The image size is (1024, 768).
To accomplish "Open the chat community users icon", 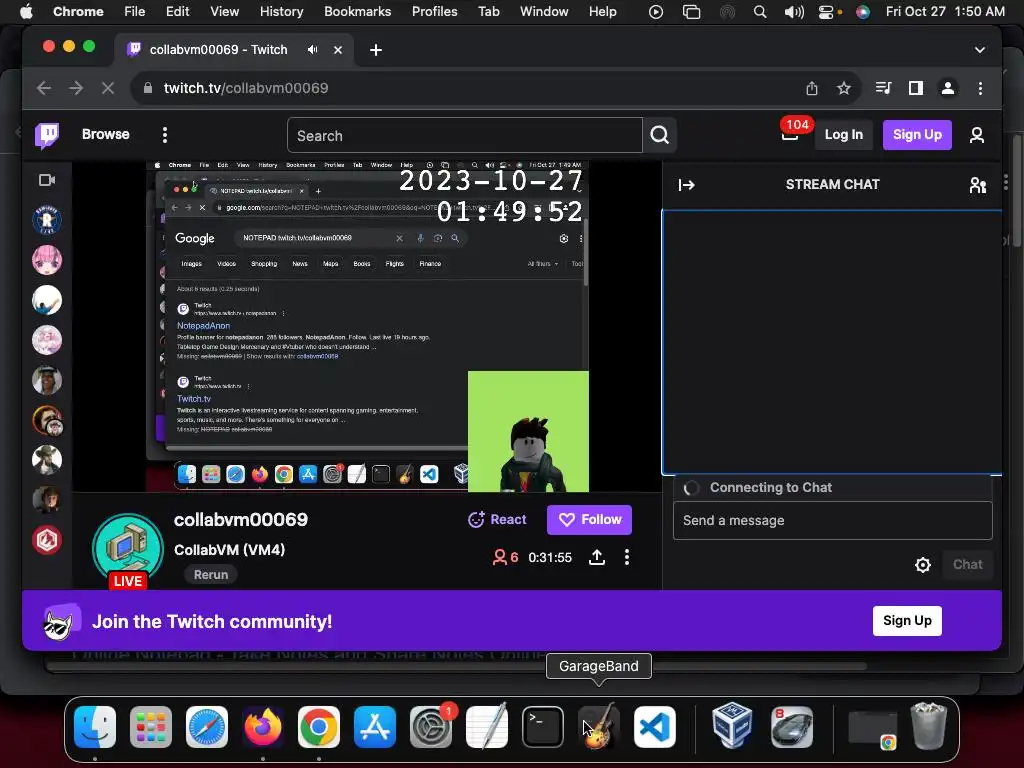I will click(978, 185).
